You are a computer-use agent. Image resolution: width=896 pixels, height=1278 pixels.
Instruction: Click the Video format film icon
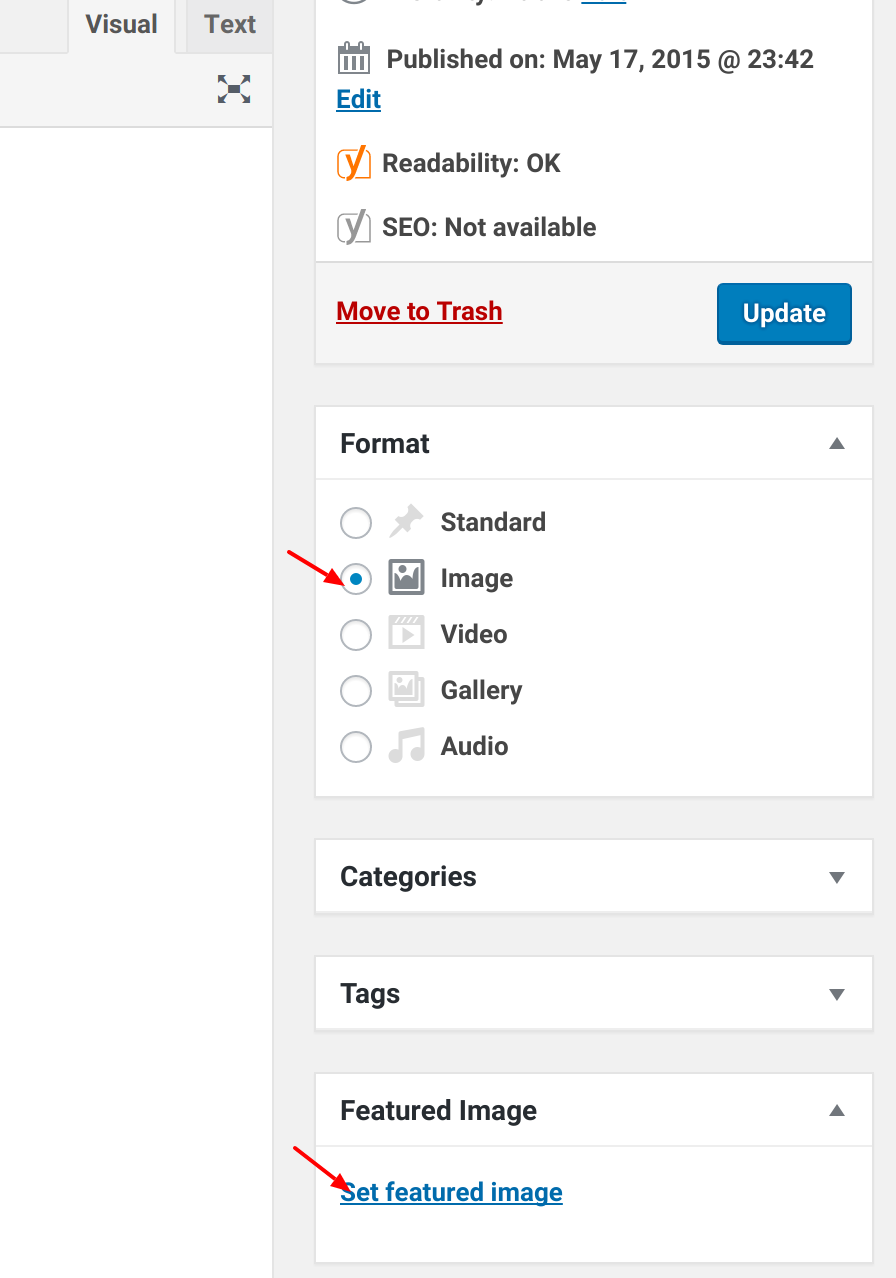(406, 634)
